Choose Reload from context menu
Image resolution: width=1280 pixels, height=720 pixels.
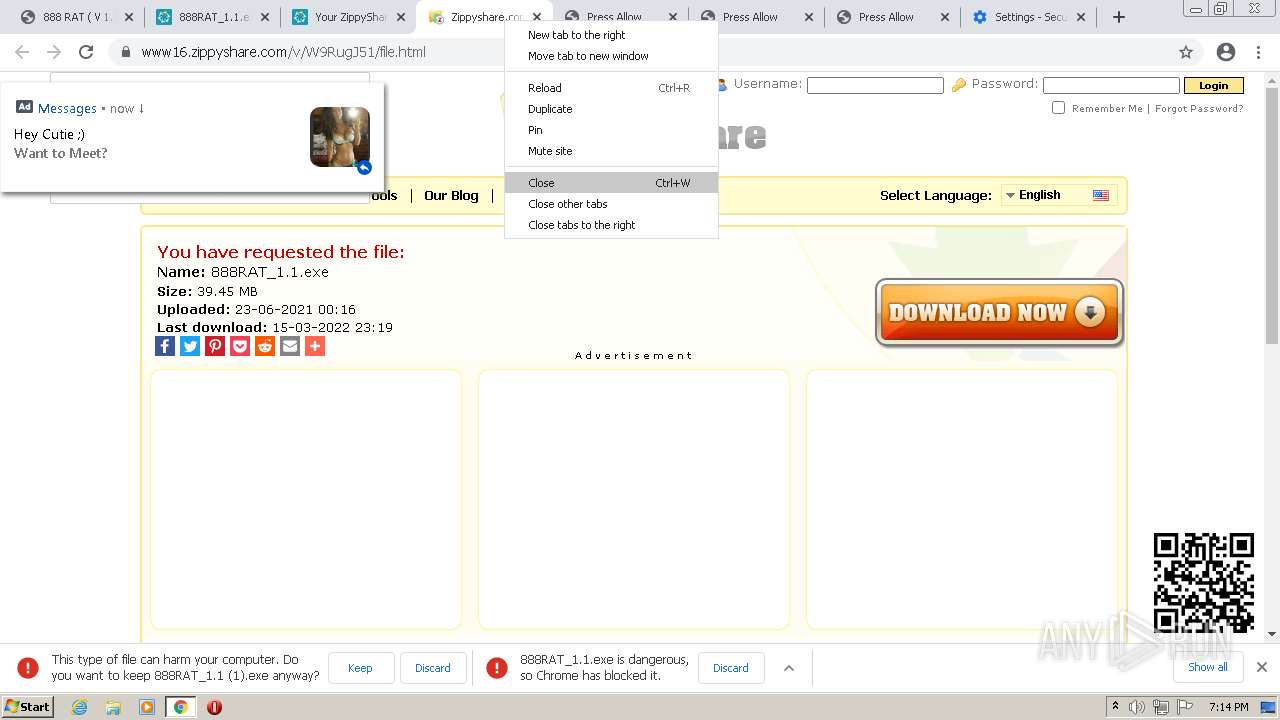pyautogui.click(x=611, y=88)
